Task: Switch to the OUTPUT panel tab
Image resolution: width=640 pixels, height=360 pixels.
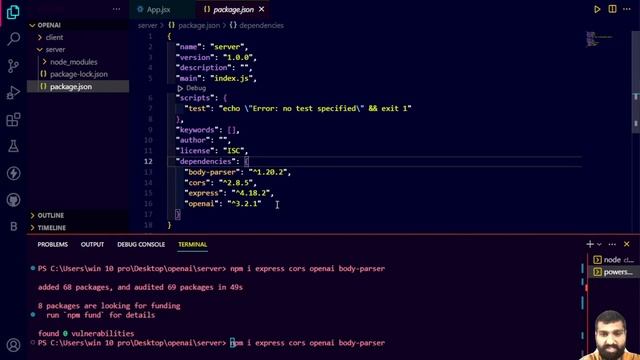Action: pyautogui.click(x=92, y=244)
